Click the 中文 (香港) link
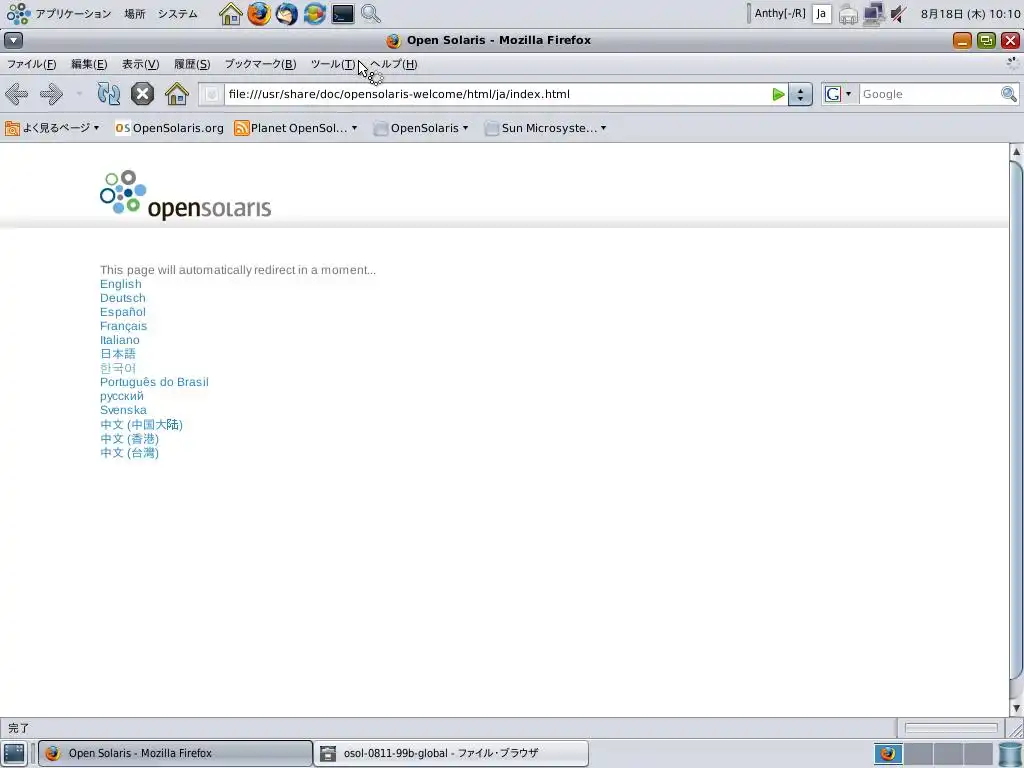The width and height of the screenshot is (1024, 768). [129, 439]
